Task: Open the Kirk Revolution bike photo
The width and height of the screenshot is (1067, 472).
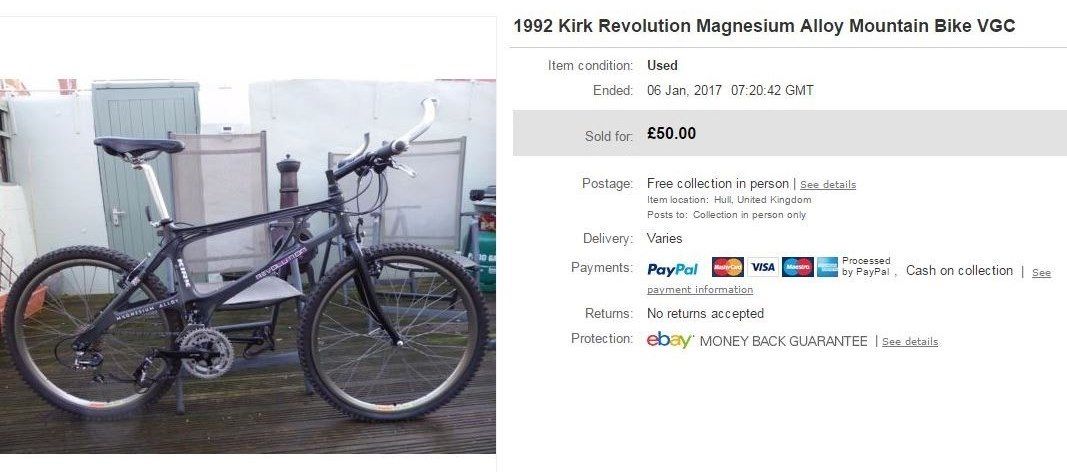Action: [248, 267]
